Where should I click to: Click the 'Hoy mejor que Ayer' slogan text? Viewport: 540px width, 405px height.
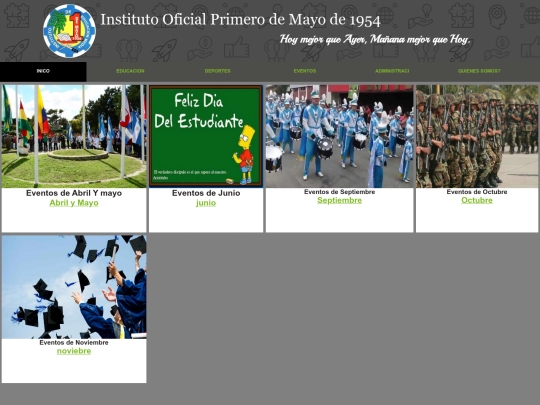pos(375,40)
